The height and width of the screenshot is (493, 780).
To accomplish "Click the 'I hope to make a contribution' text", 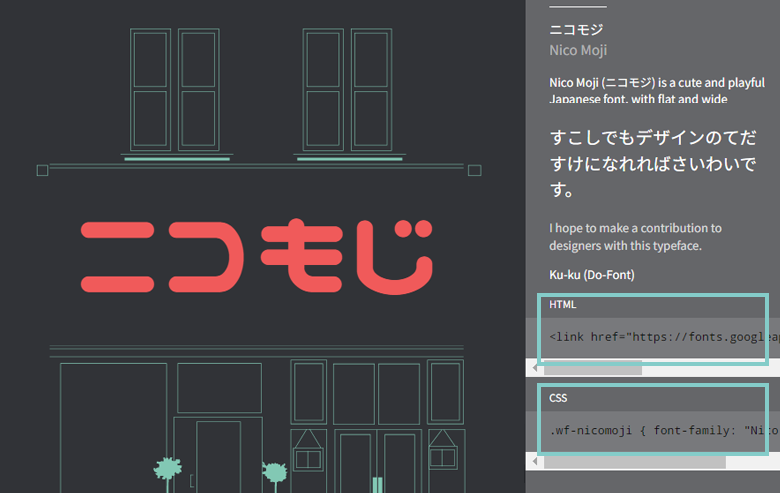I will tap(635, 237).
